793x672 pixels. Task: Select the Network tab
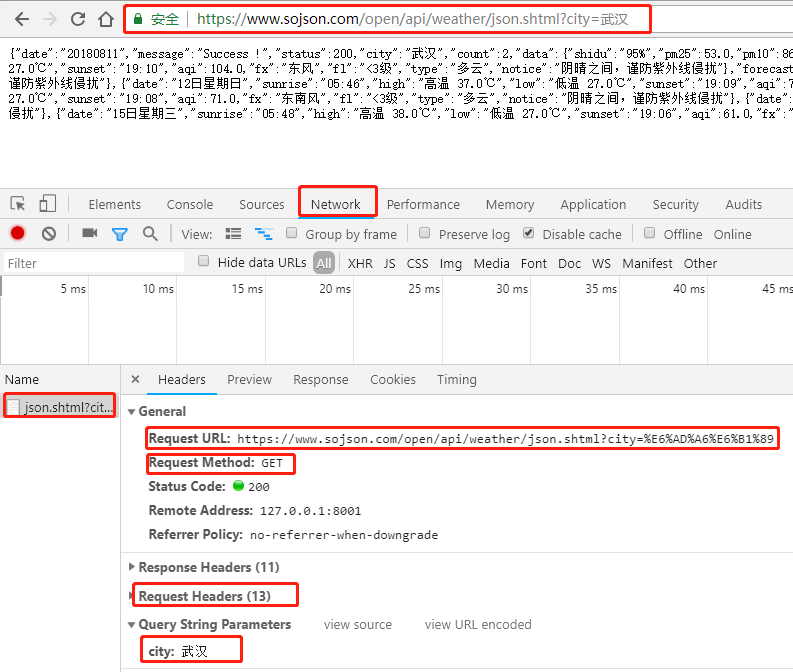(335, 204)
